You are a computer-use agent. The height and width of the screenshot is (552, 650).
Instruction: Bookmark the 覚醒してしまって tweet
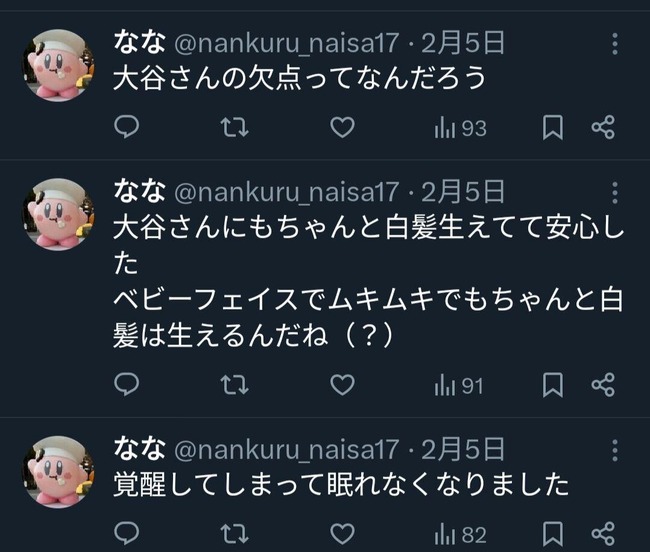(x=552, y=535)
